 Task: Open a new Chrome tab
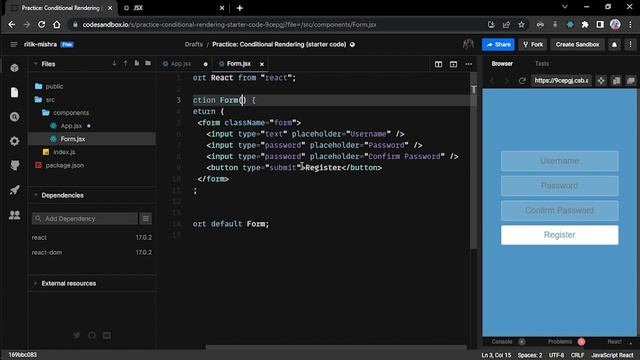tap(240, 8)
